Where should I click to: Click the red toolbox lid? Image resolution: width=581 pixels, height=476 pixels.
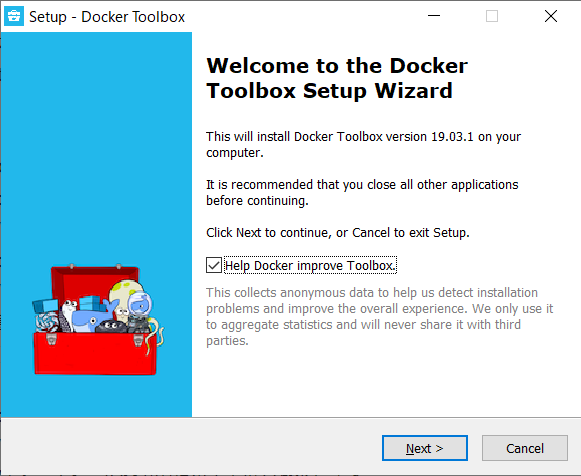(x=94, y=282)
